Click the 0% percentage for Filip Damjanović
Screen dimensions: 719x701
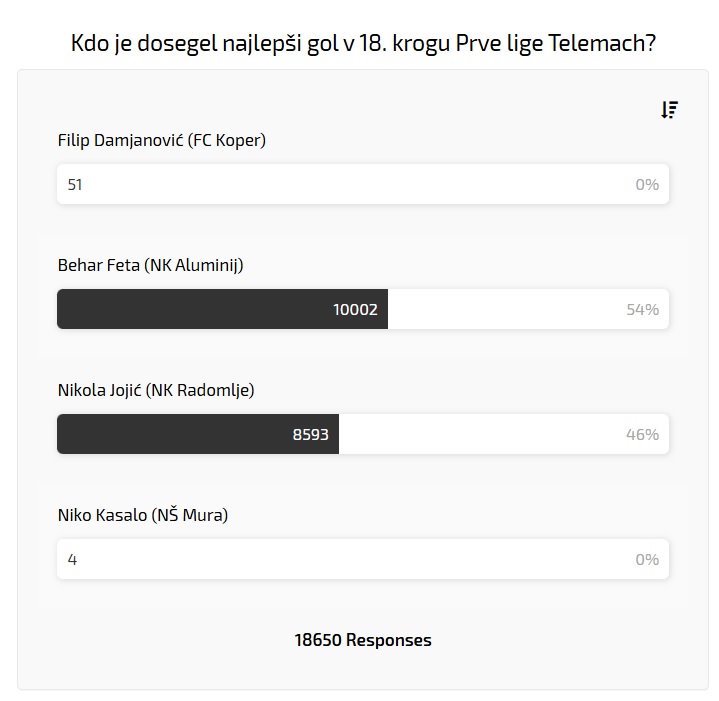[x=647, y=185]
